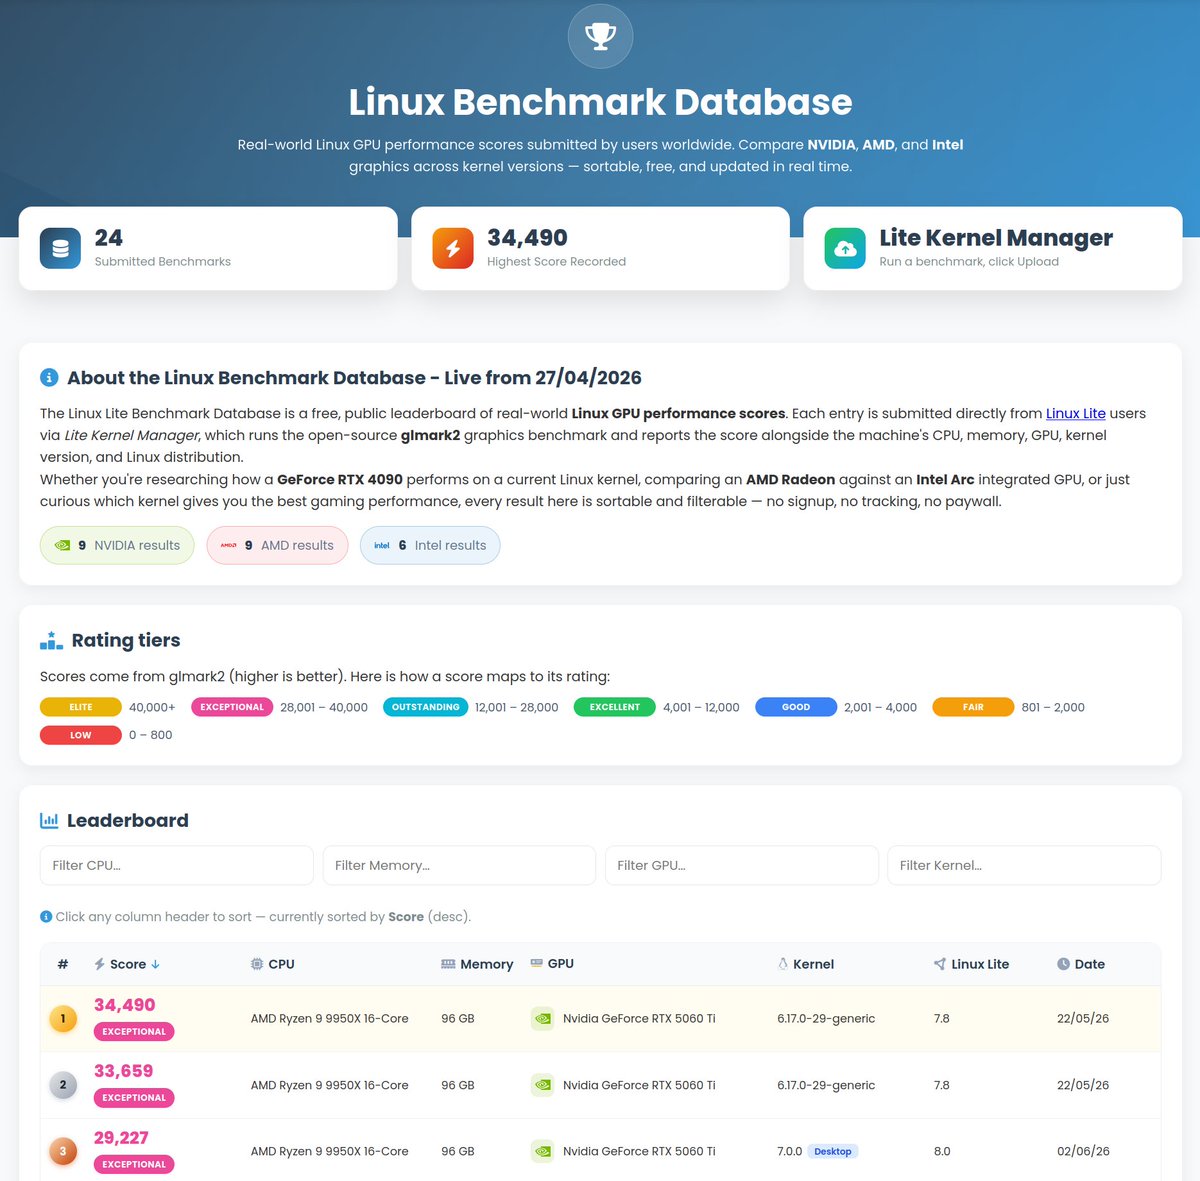Click the penguin icon in Kernel column header
This screenshot has width=1200, height=1181.
pos(783,964)
